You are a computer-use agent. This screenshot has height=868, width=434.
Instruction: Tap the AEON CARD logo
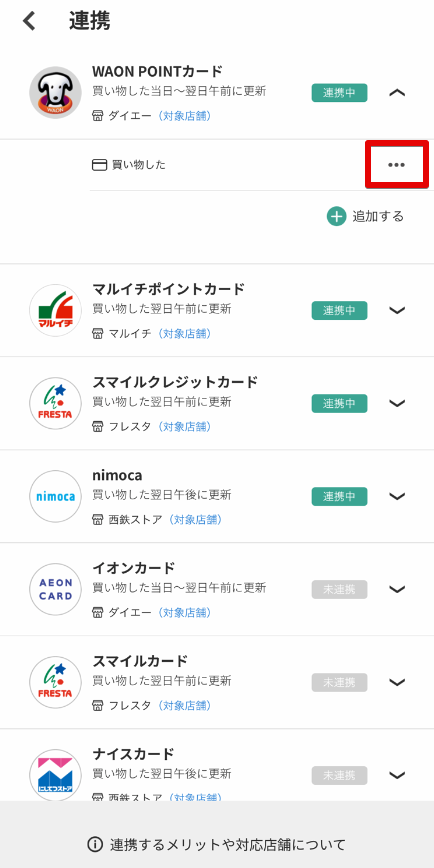point(55,589)
